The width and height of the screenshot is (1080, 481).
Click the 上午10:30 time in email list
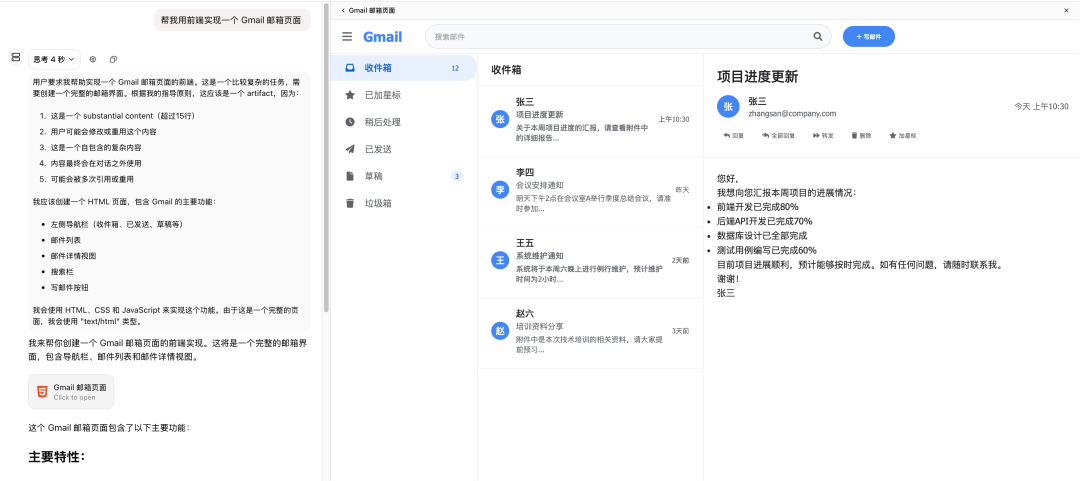[674, 119]
